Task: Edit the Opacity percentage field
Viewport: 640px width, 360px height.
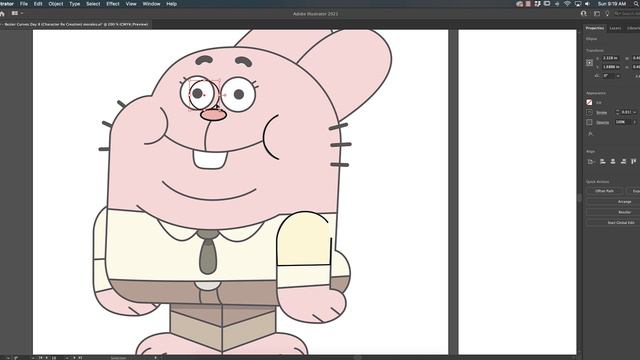Action: tap(622, 122)
